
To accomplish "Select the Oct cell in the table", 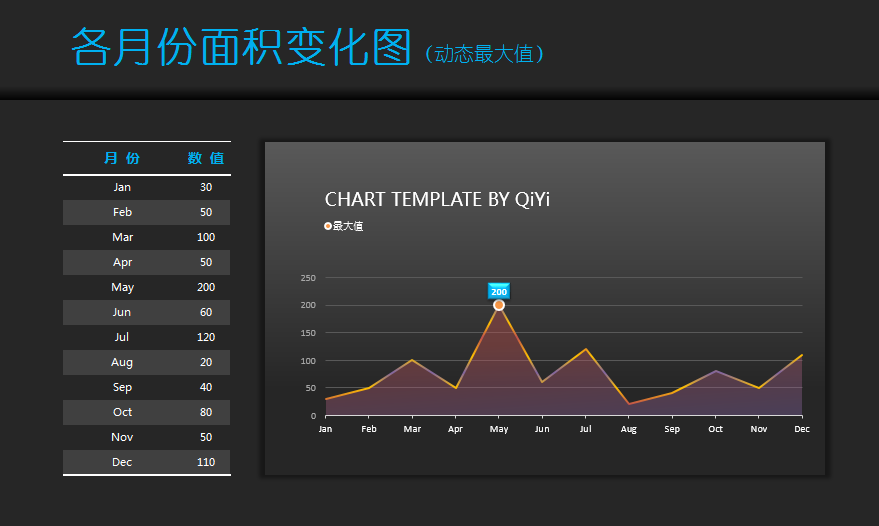I will coord(122,412).
